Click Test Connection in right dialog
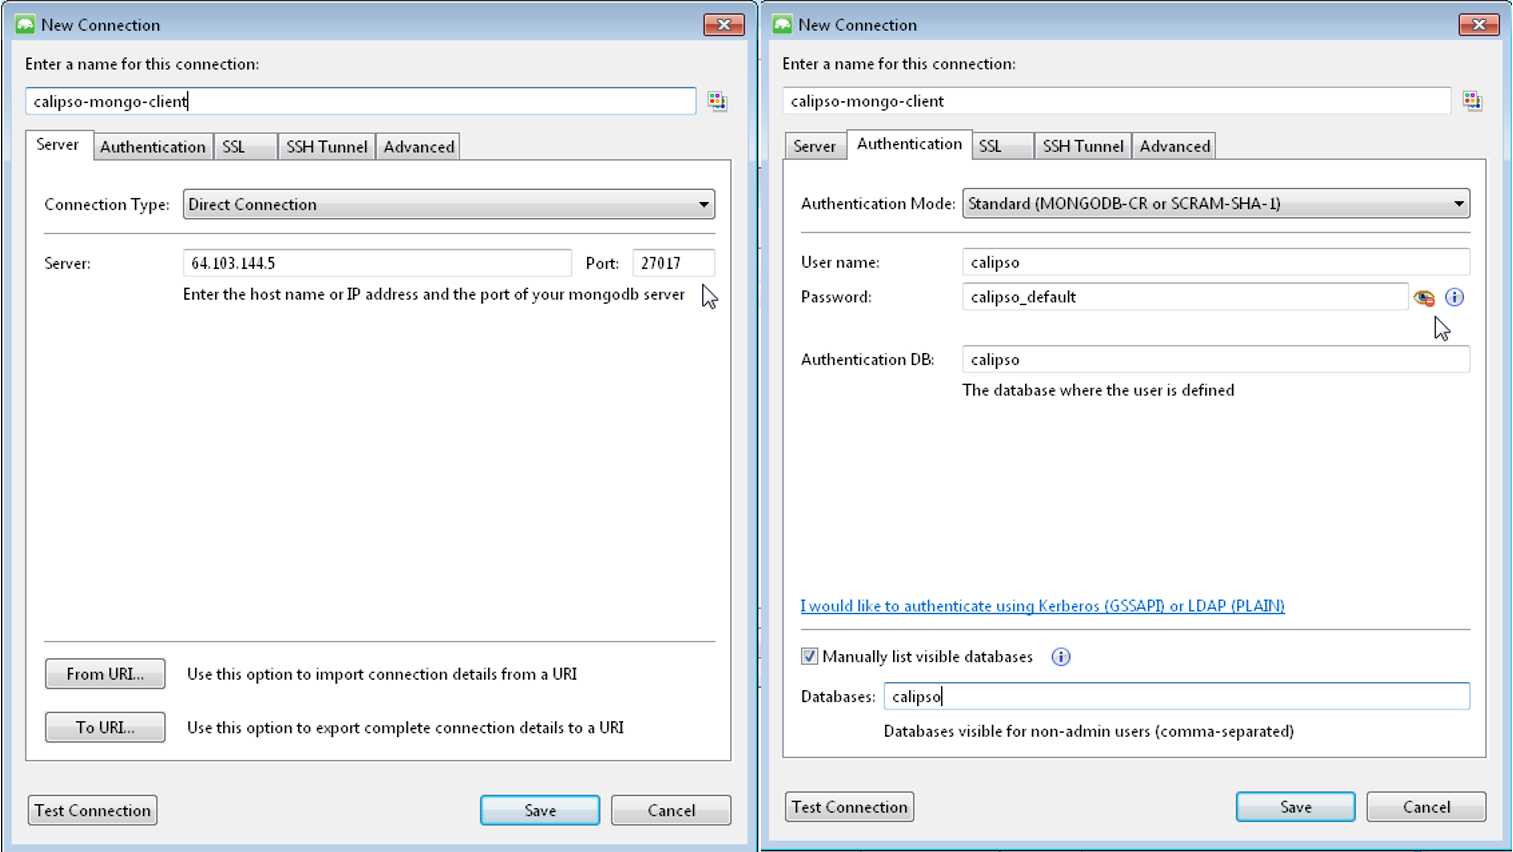The image size is (1513, 852). (849, 807)
